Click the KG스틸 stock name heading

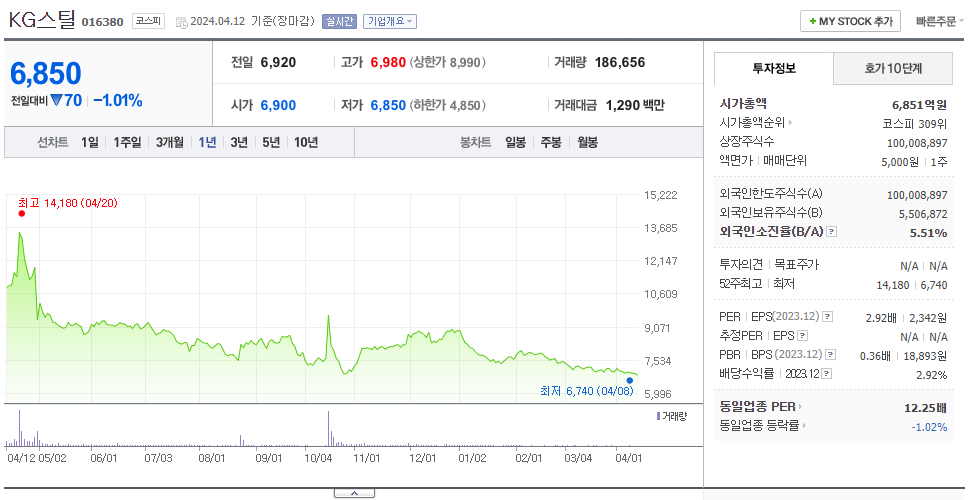pyautogui.click(x=41, y=20)
